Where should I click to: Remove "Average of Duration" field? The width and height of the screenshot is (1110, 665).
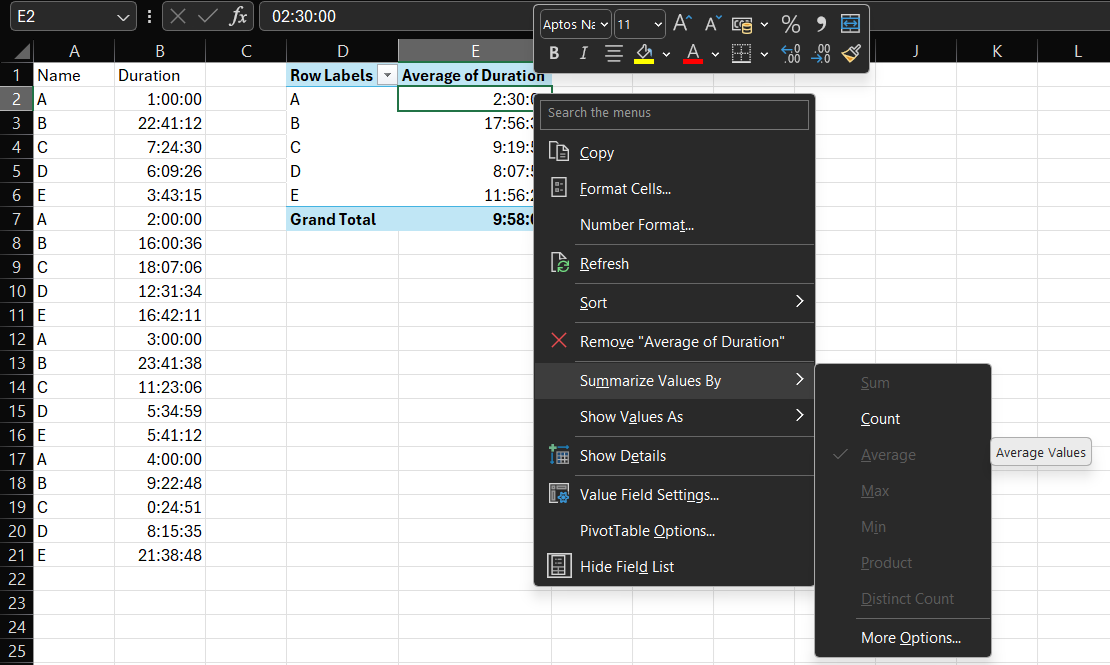674,341
